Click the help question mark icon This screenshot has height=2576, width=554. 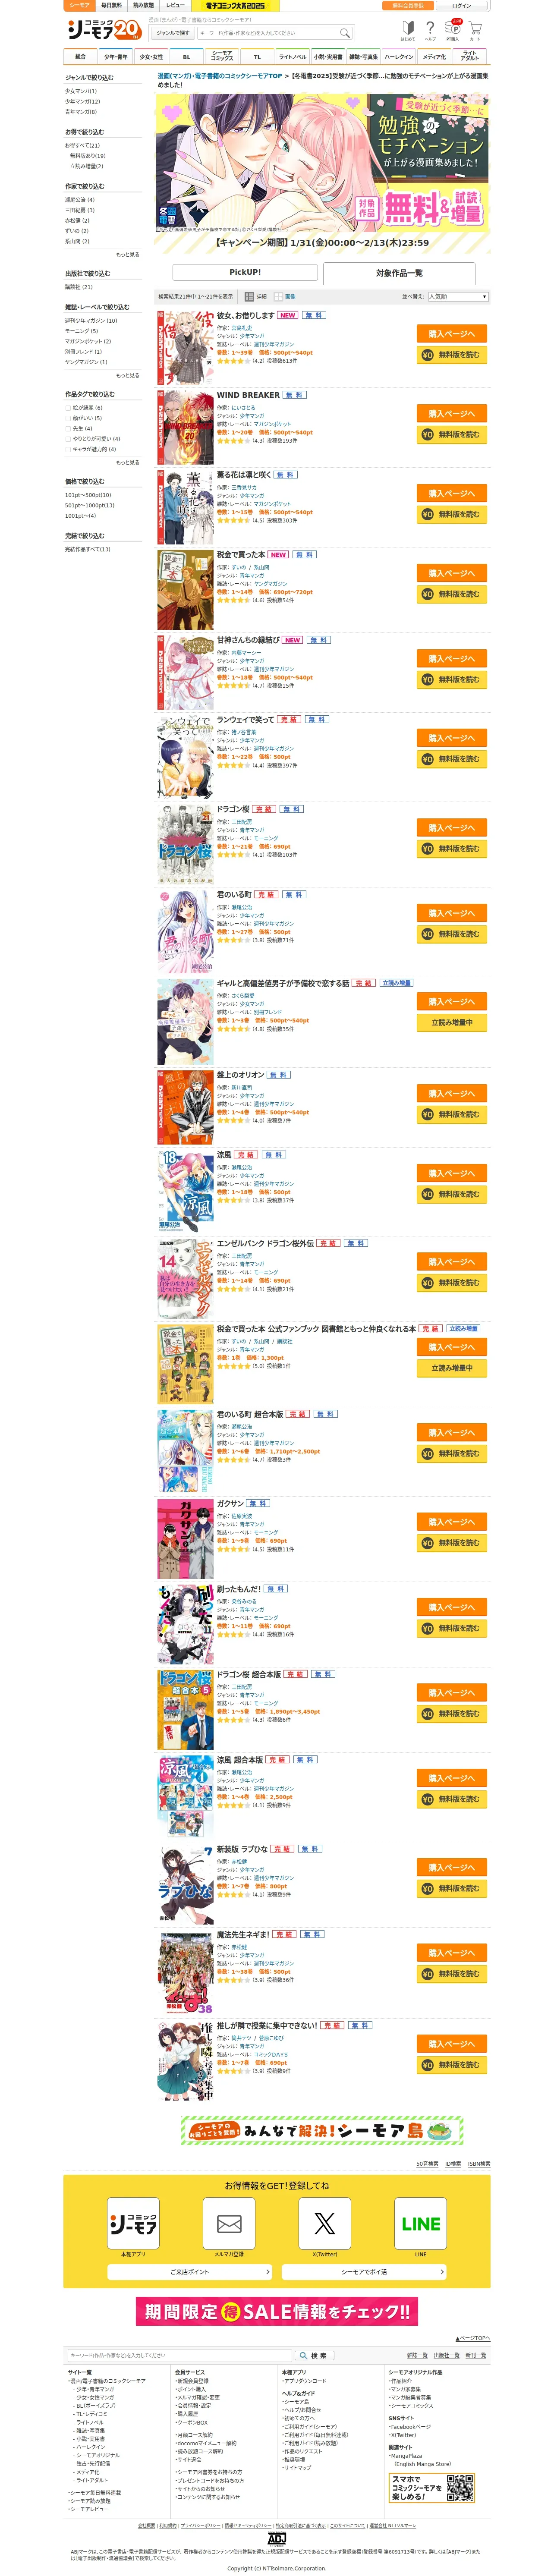(x=430, y=29)
